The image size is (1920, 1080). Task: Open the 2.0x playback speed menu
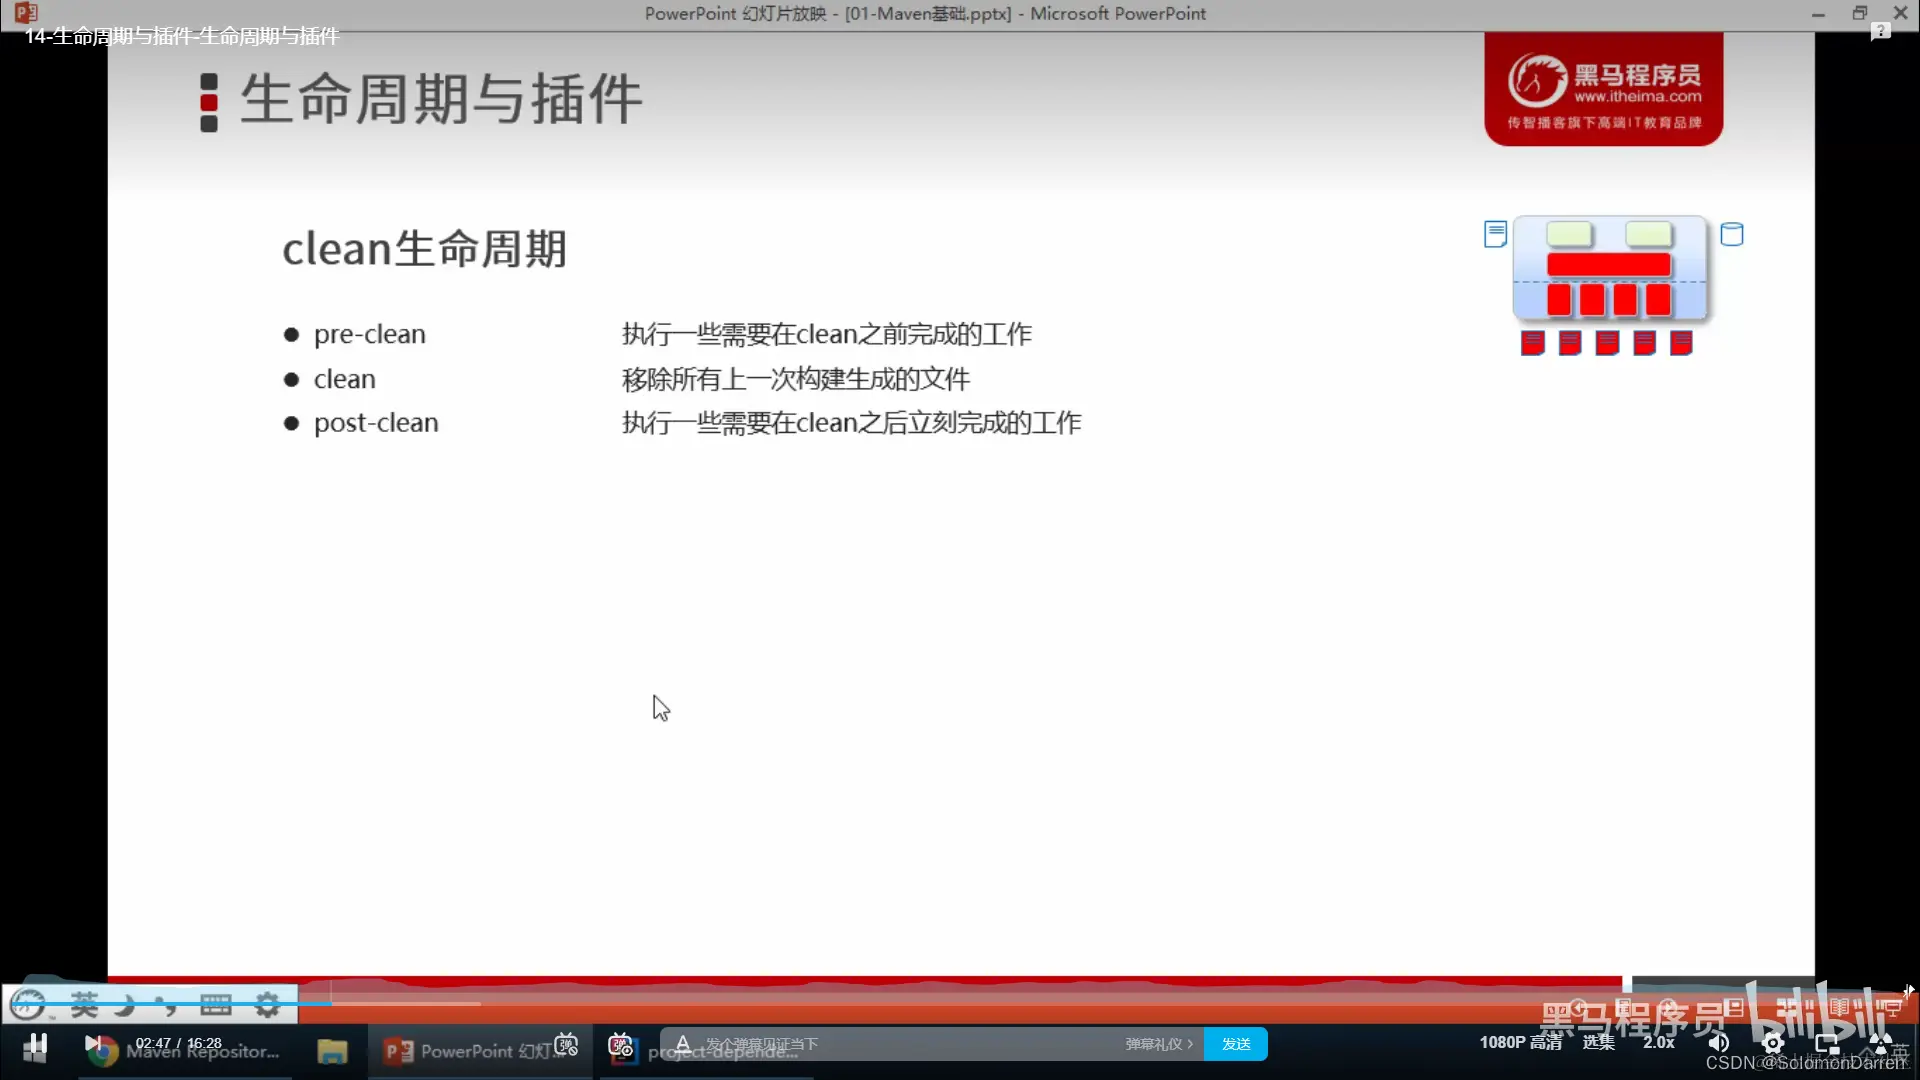pyautogui.click(x=1657, y=1042)
